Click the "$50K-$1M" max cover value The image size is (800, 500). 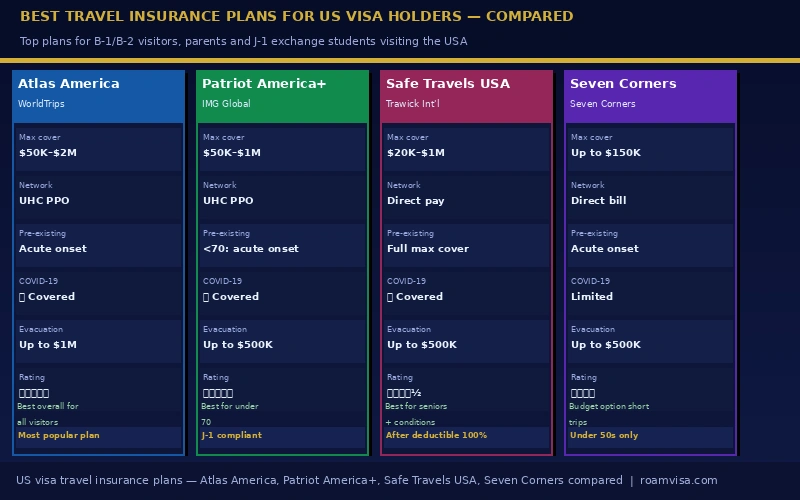pos(232,153)
